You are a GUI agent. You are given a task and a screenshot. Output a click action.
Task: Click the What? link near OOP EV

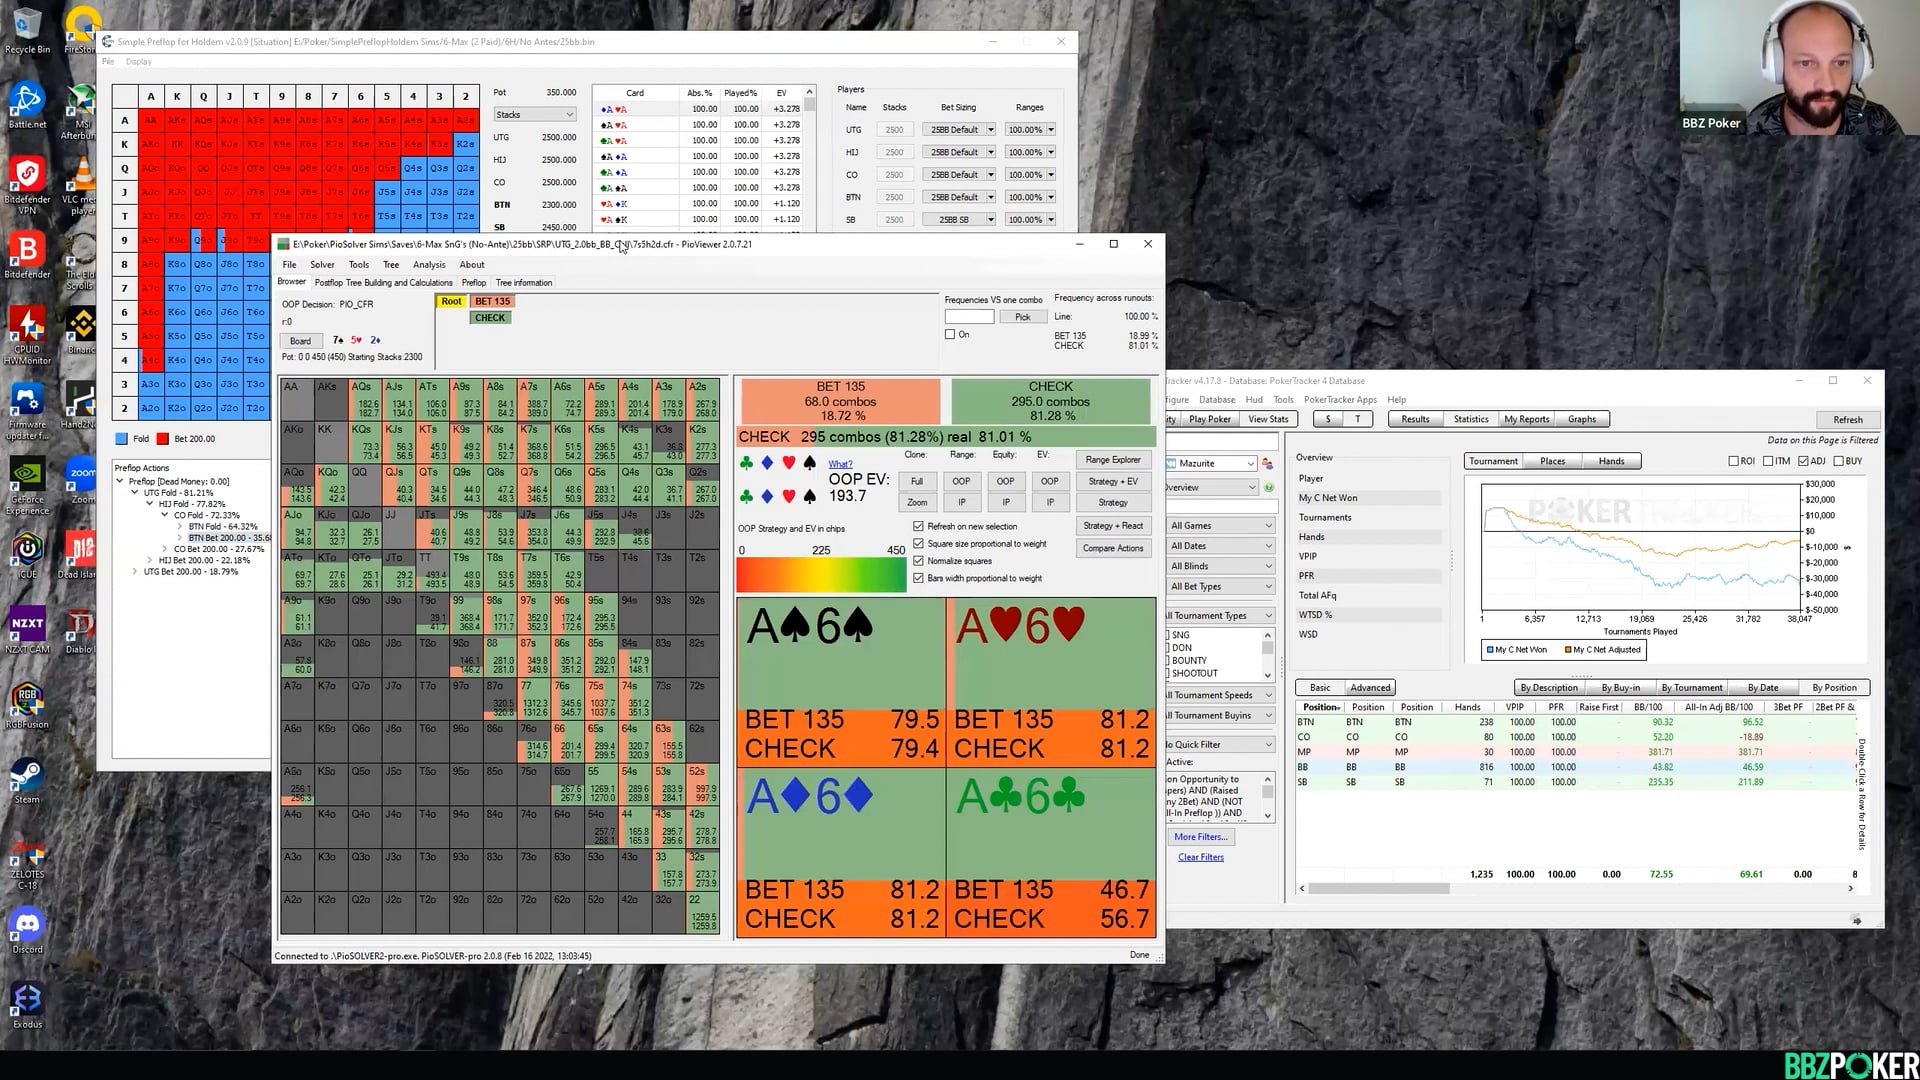(x=840, y=464)
